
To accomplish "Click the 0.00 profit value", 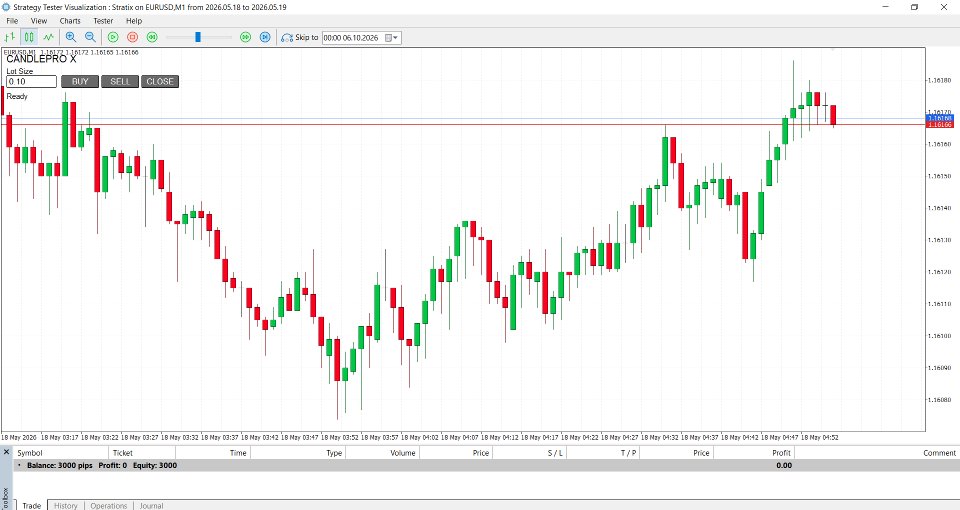I will [784, 465].
